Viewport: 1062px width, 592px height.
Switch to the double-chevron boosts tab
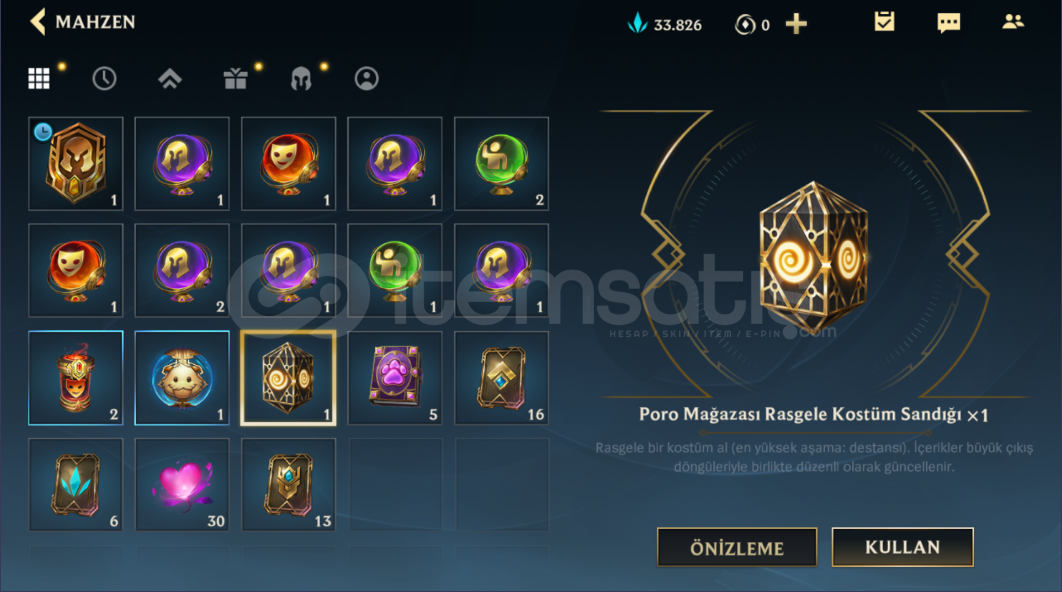[170, 79]
